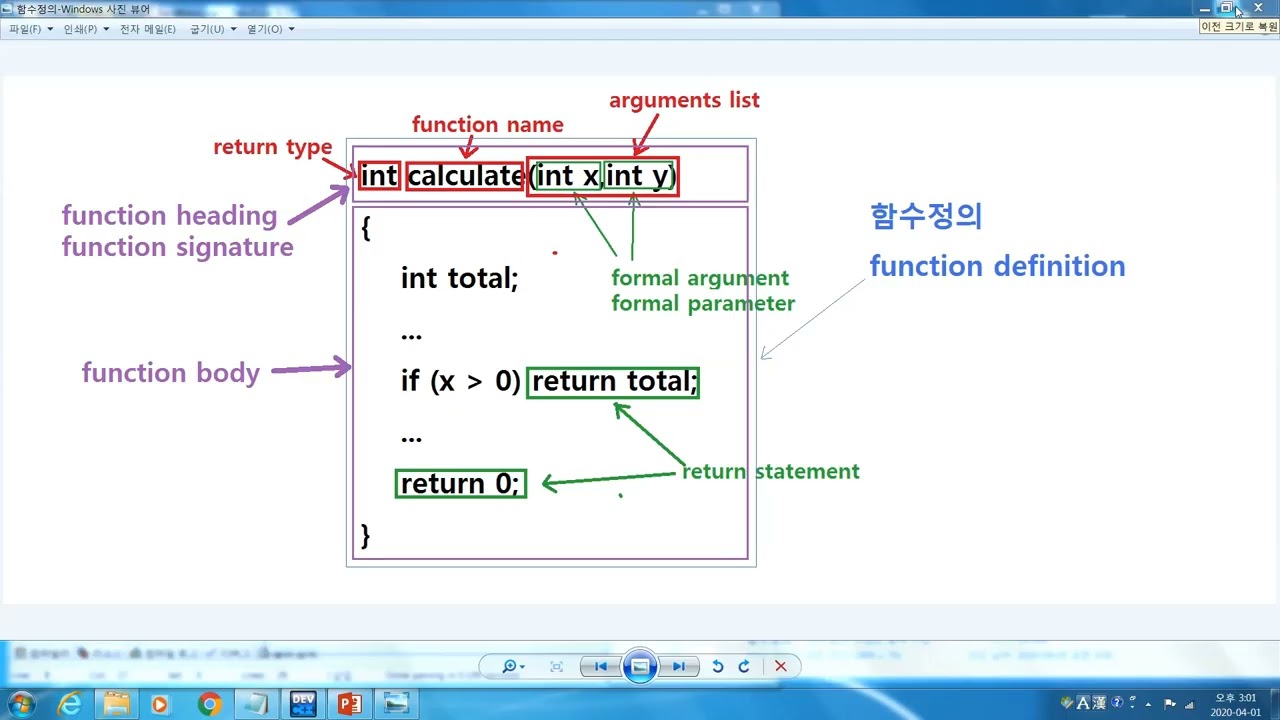Click the Hanja conversion 漢 tray button
1280x720 pixels.
pos(1099,703)
